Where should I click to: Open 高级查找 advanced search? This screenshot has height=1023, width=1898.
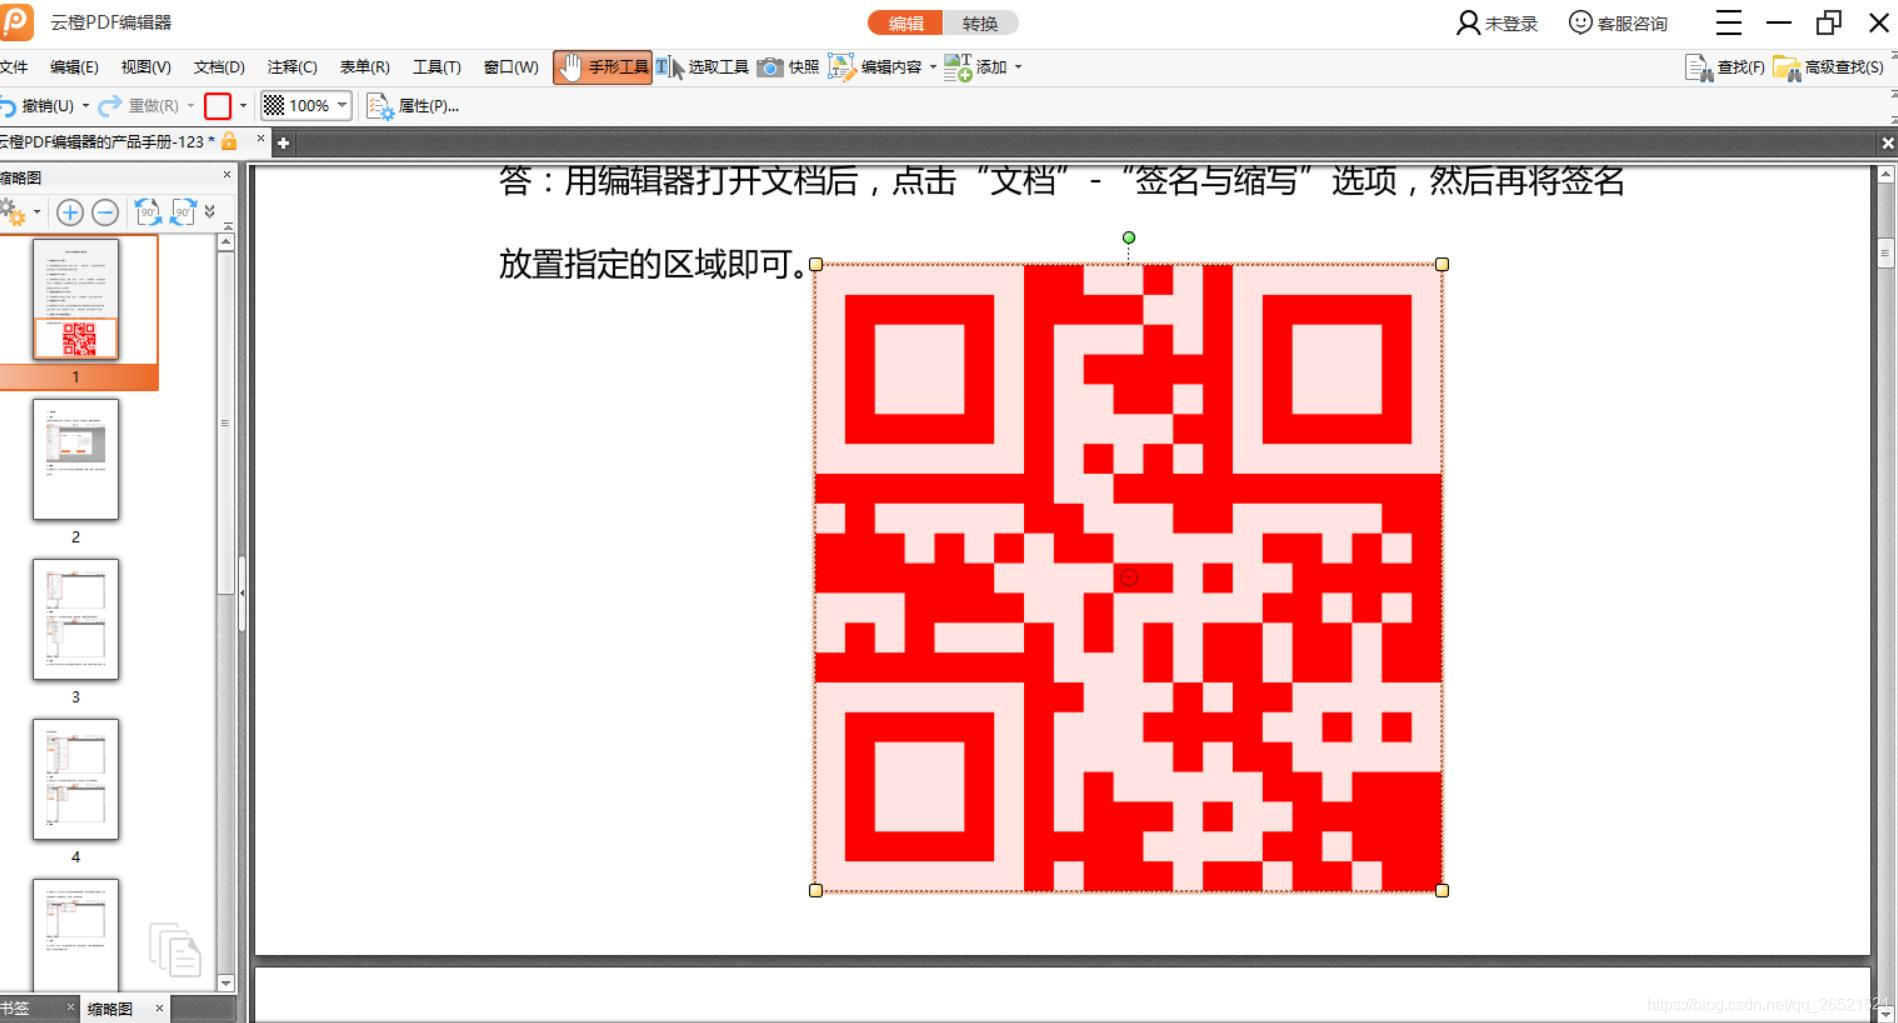(x=1828, y=67)
